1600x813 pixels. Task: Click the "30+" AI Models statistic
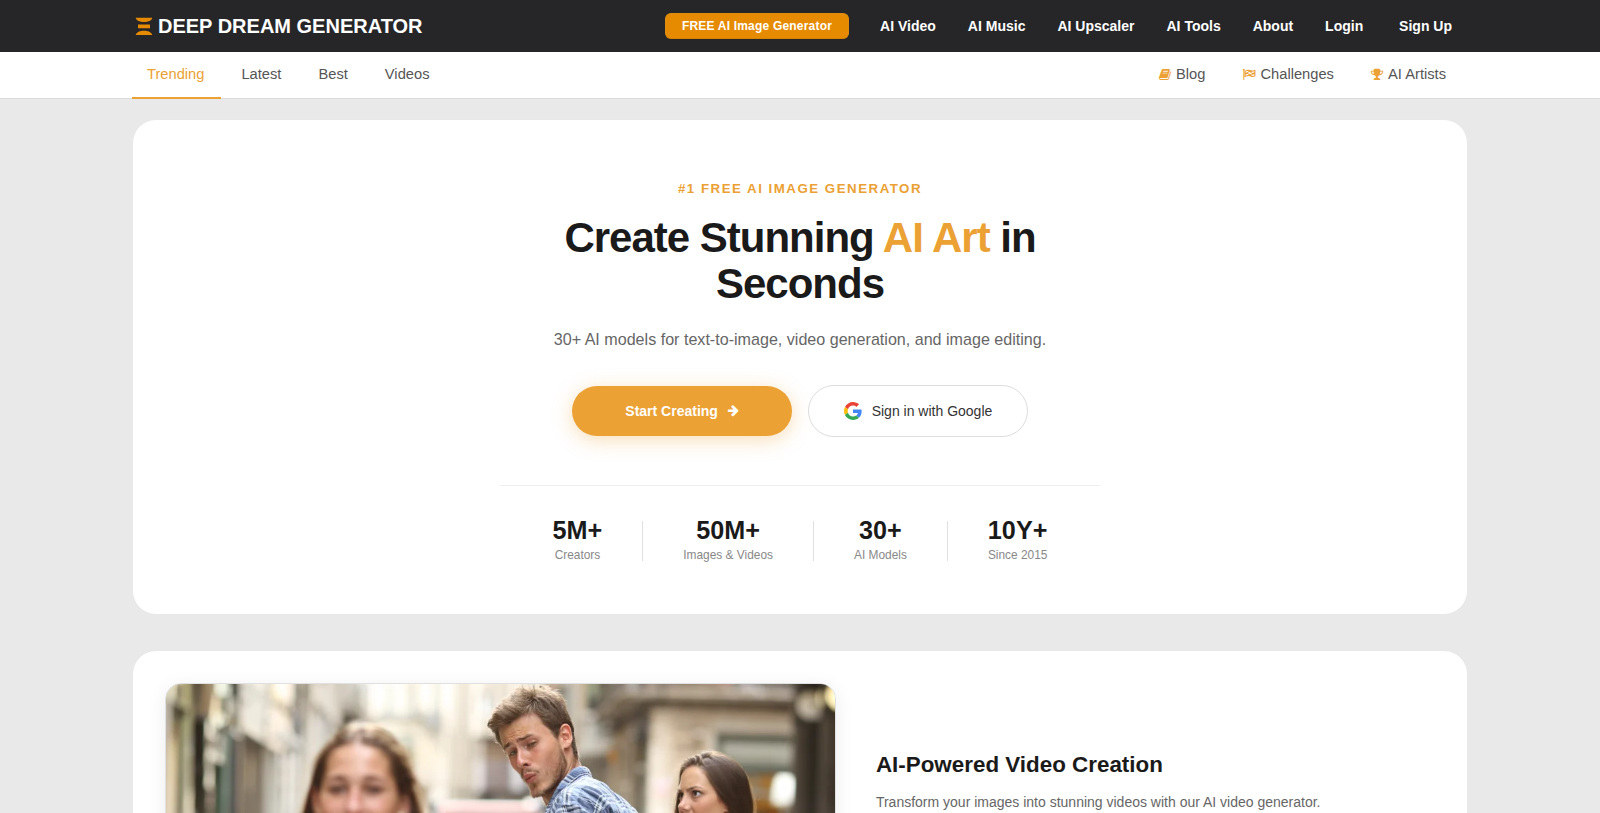click(880, 540)
